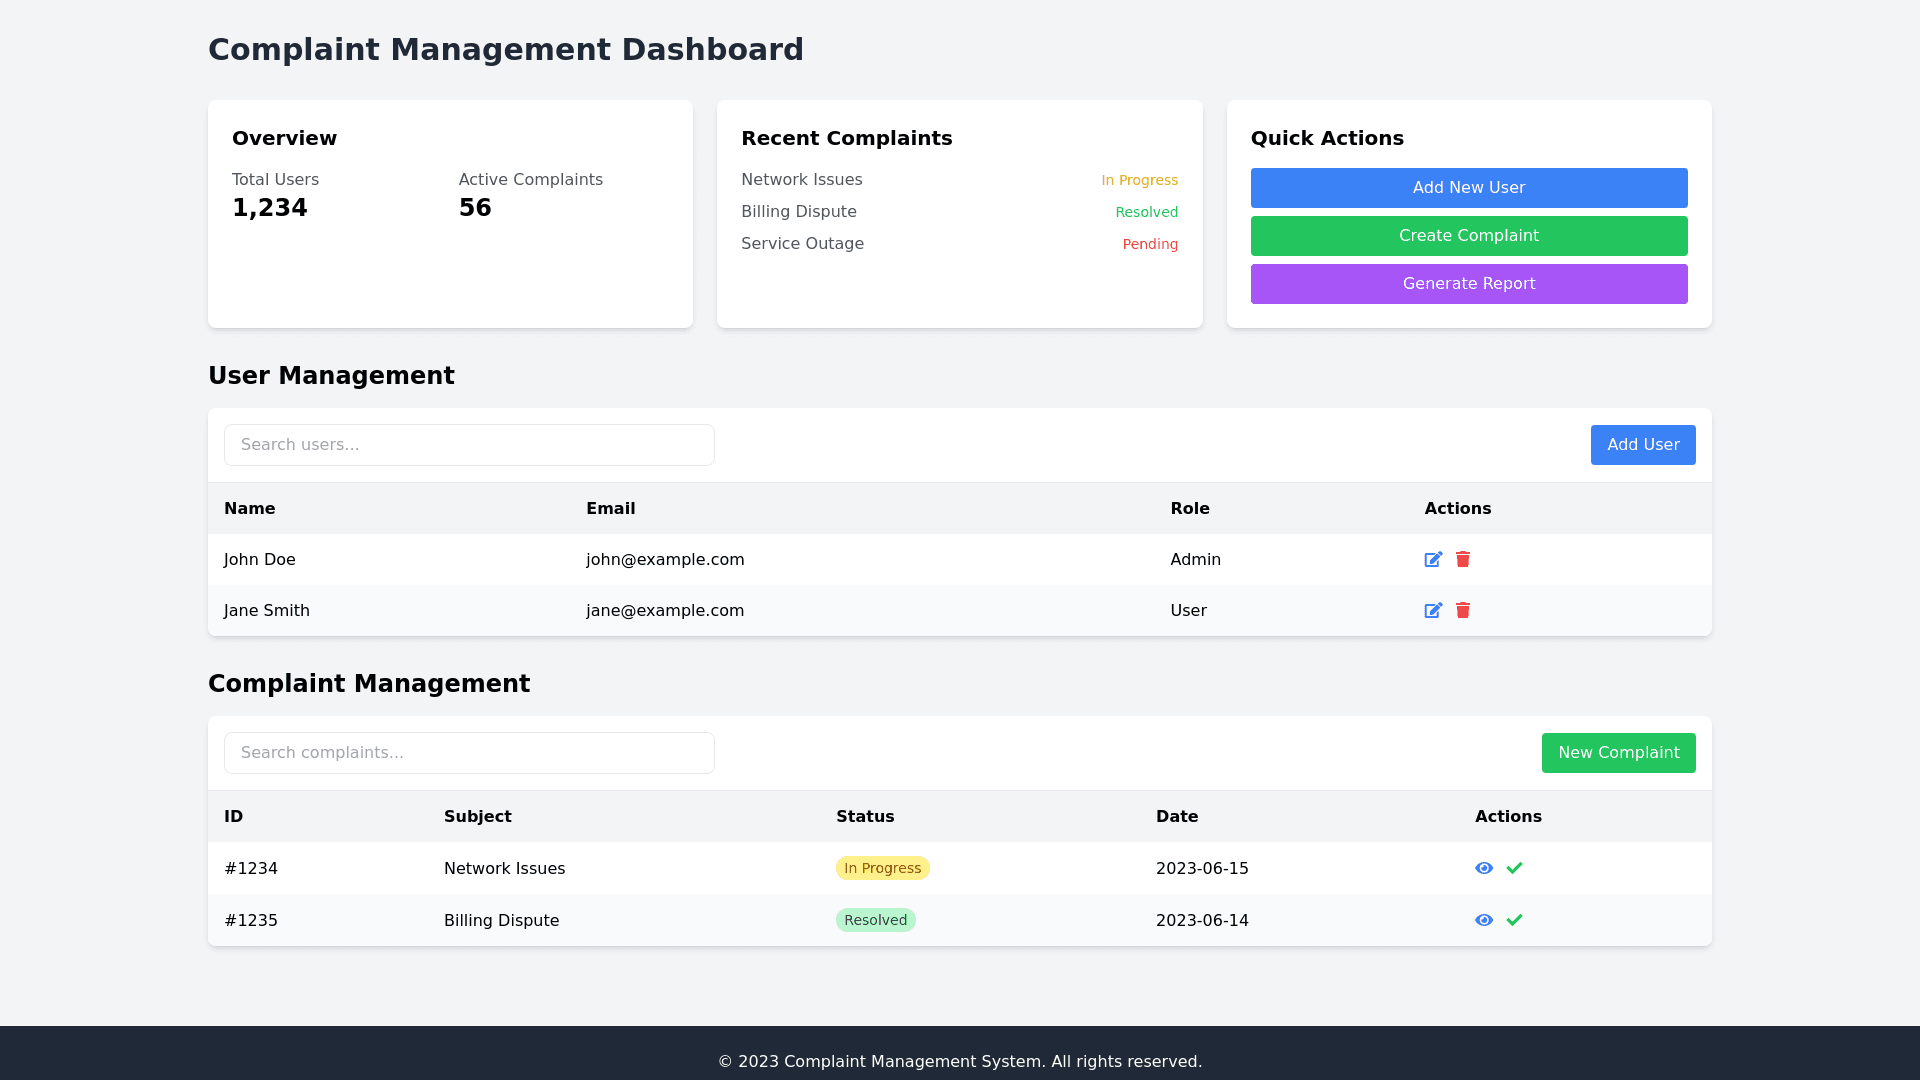1920x1080 pixels.
Task: Select Service Outage in Recent Complaints
Action: point(802,244)
